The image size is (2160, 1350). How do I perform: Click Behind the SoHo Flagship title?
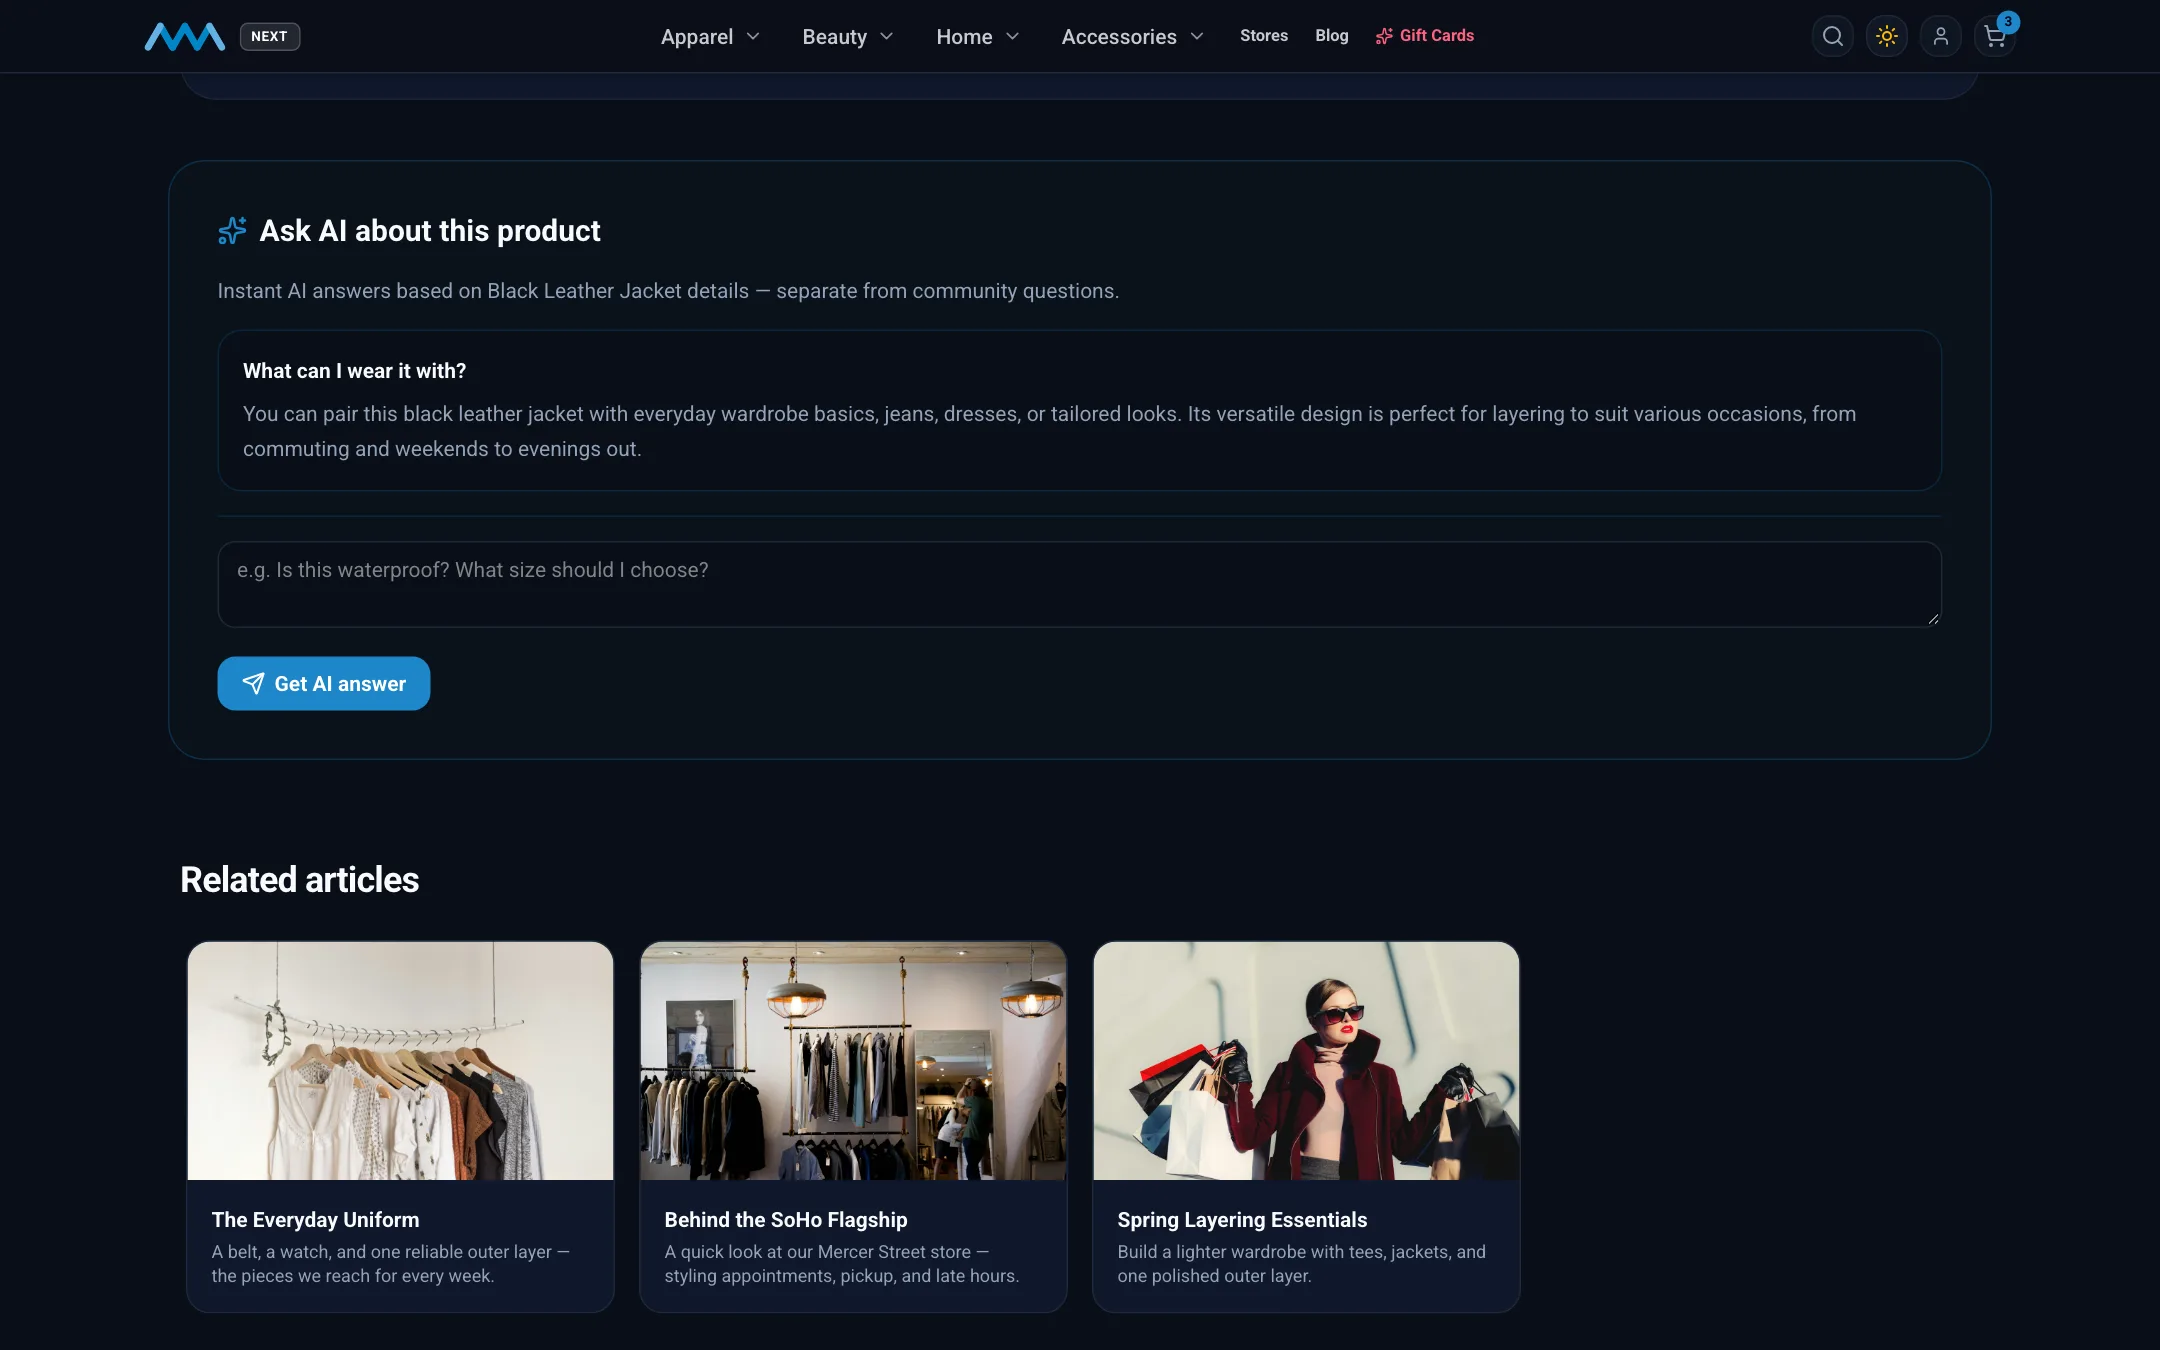coord(786,1220)
